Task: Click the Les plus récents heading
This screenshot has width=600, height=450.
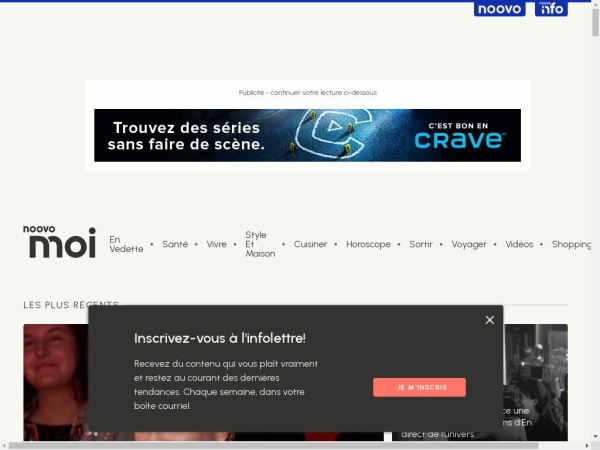Action: [71, 305]
